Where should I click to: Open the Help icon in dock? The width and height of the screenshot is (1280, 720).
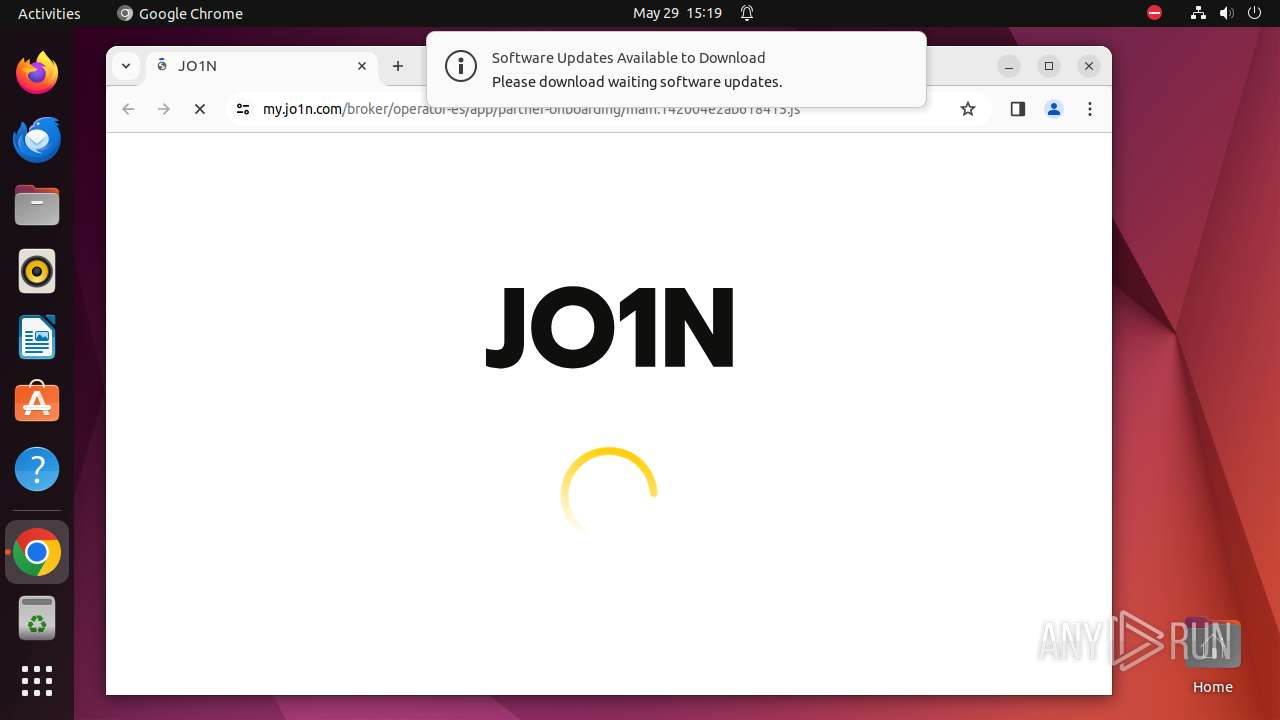click(37, 469)
